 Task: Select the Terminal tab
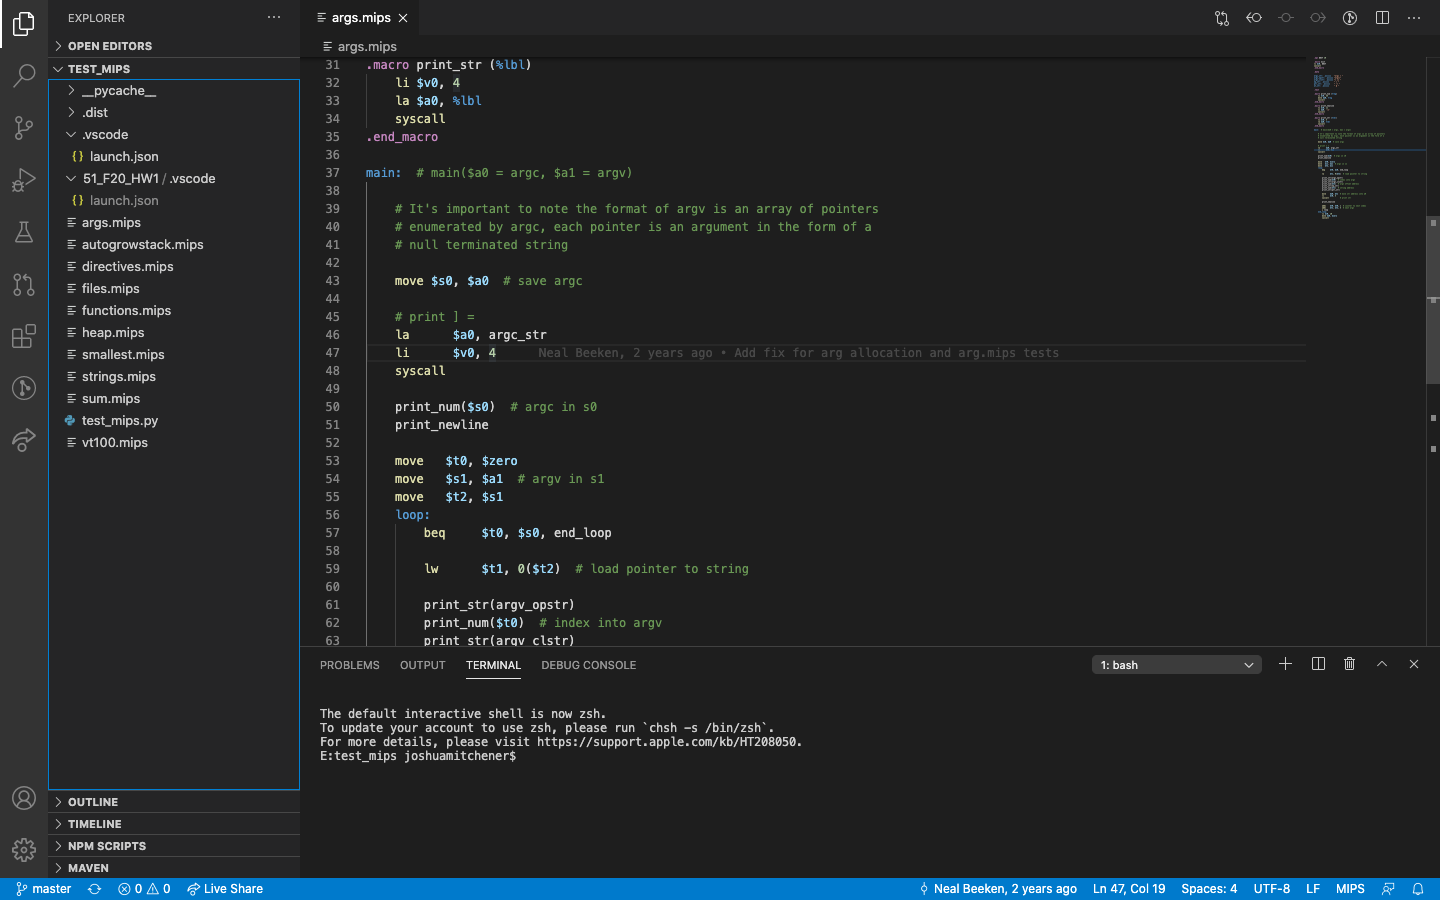pyautogui.click(x=493, y=665)
